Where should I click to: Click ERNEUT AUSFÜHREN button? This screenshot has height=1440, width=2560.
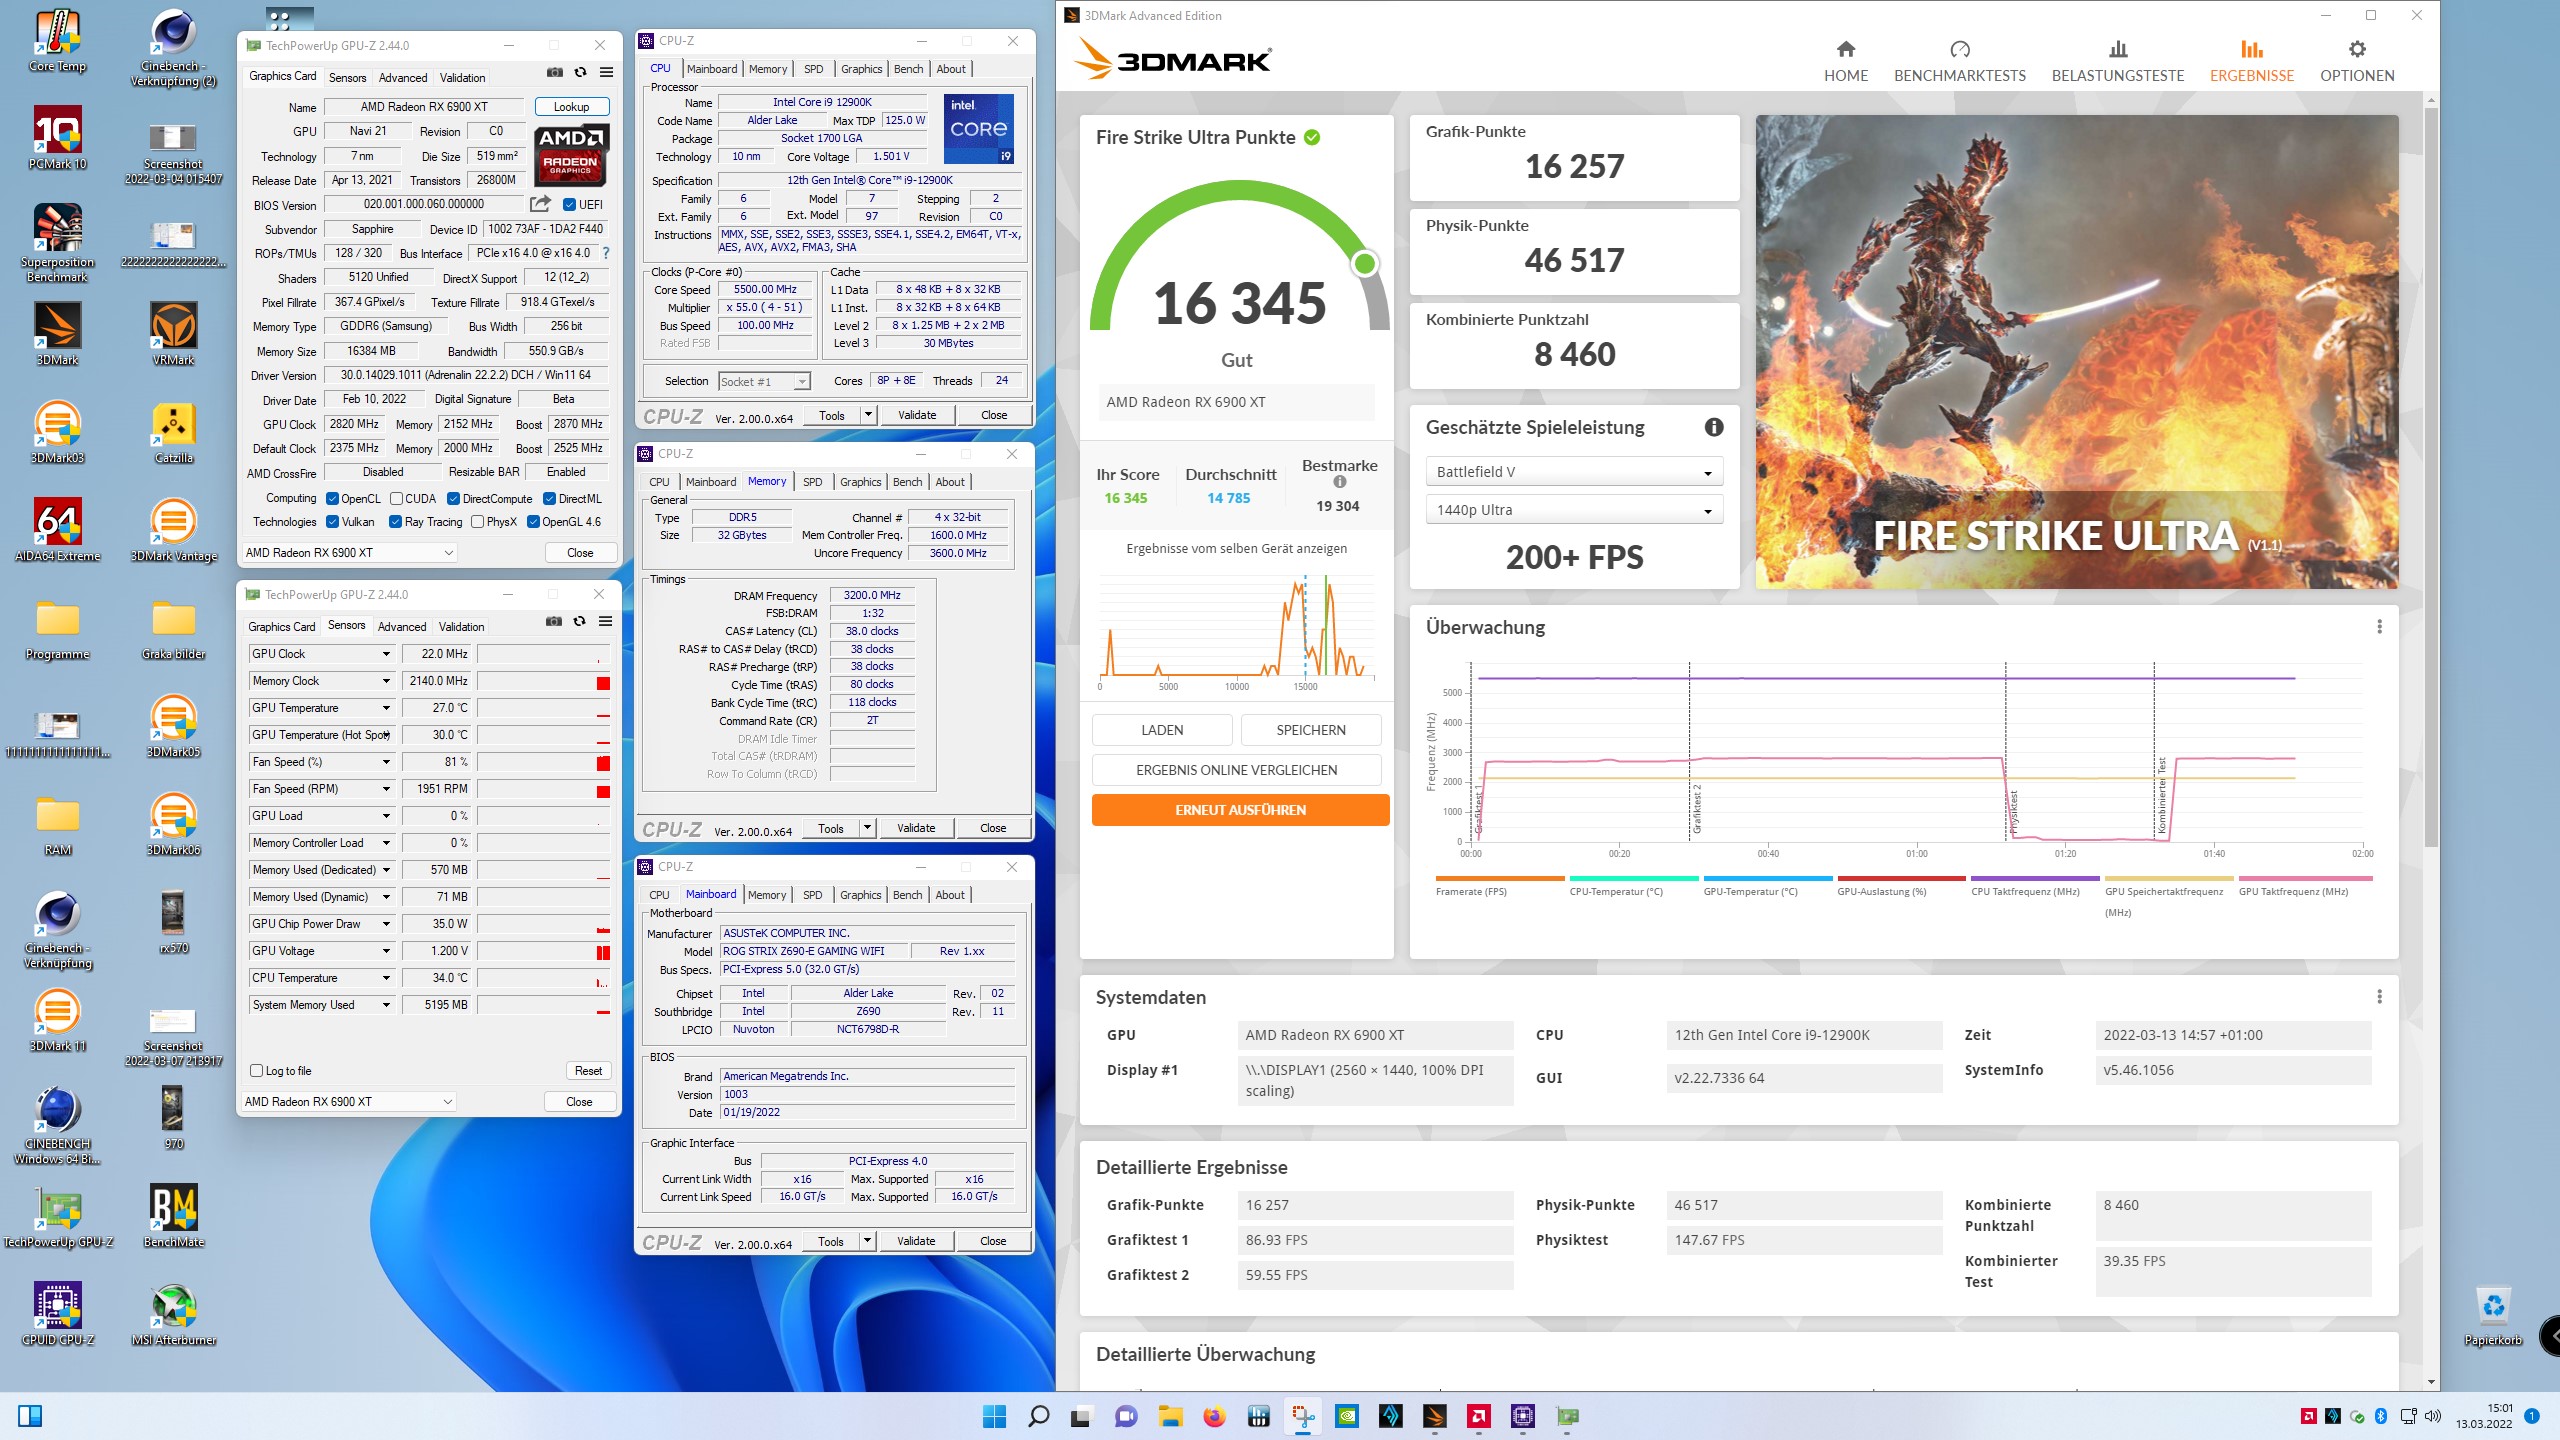(x=1240, y=810)
